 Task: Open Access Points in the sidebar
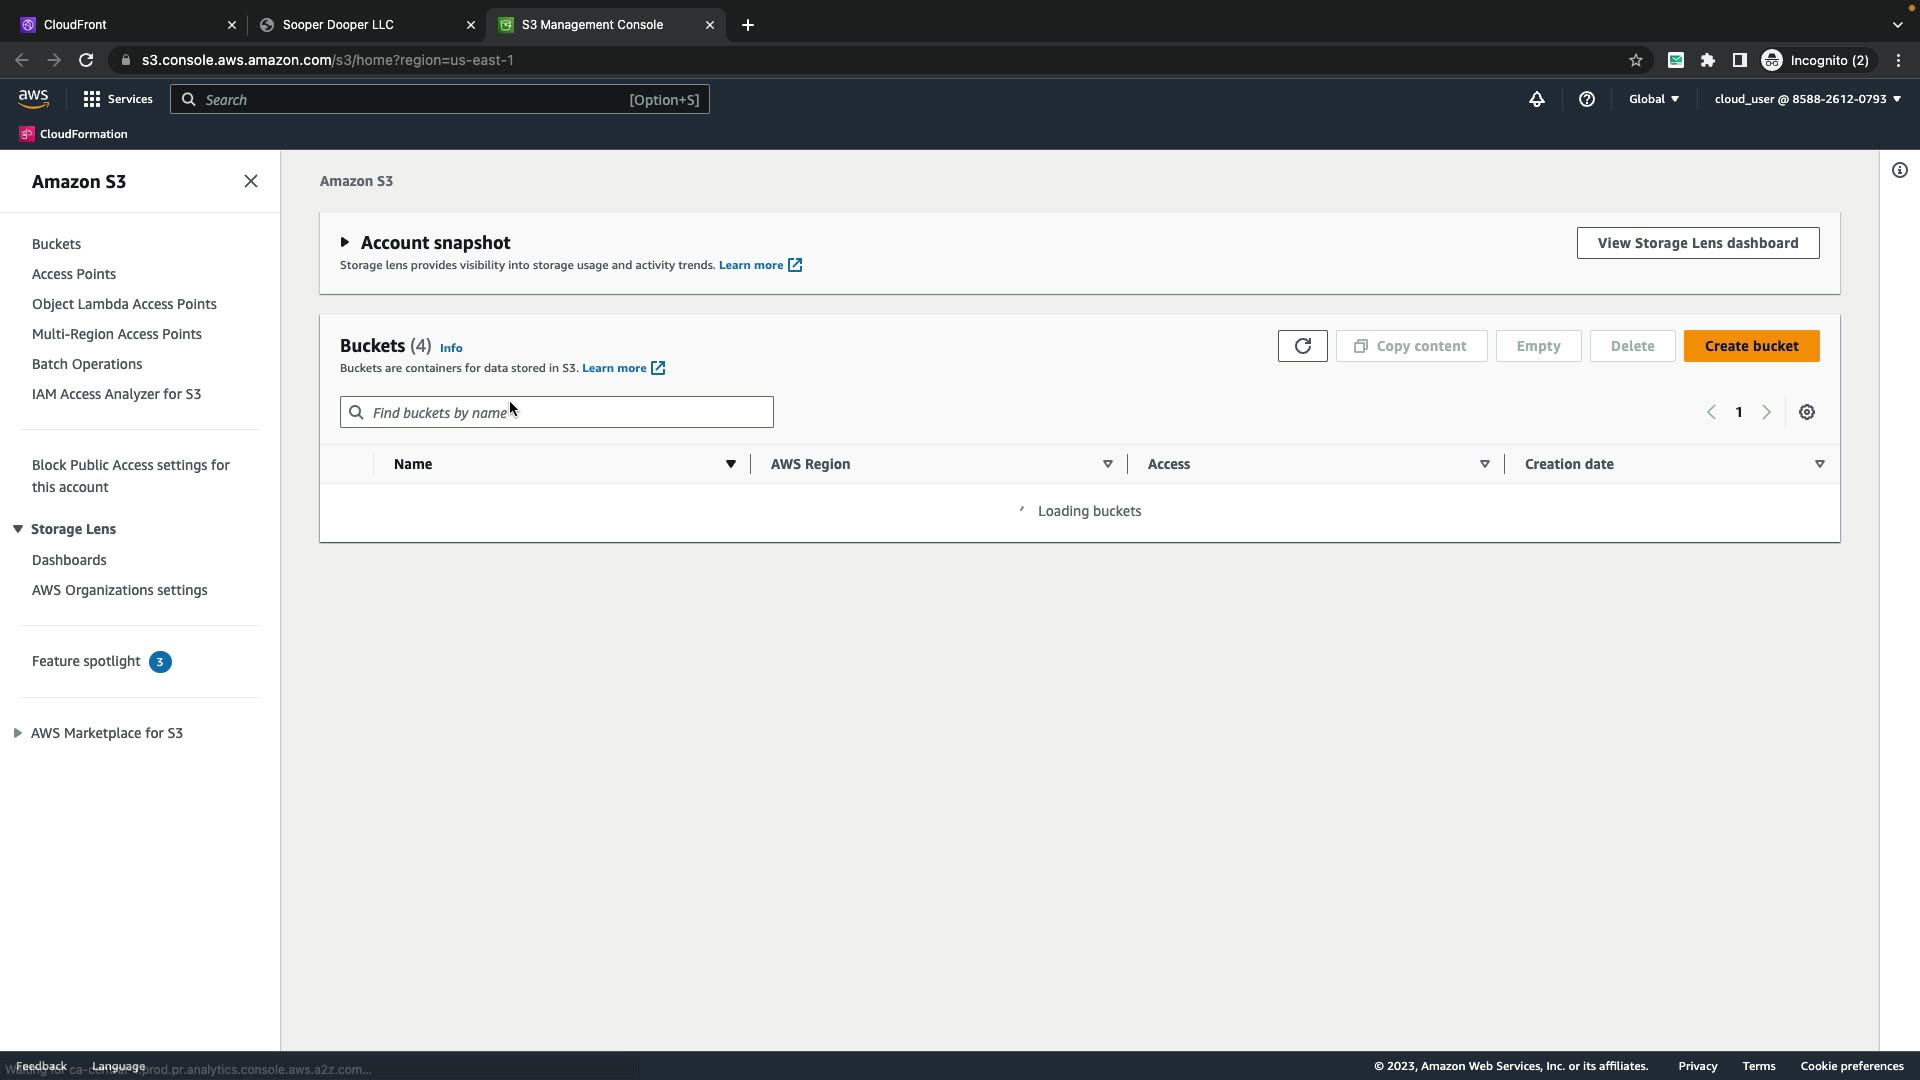coord(74,274)
